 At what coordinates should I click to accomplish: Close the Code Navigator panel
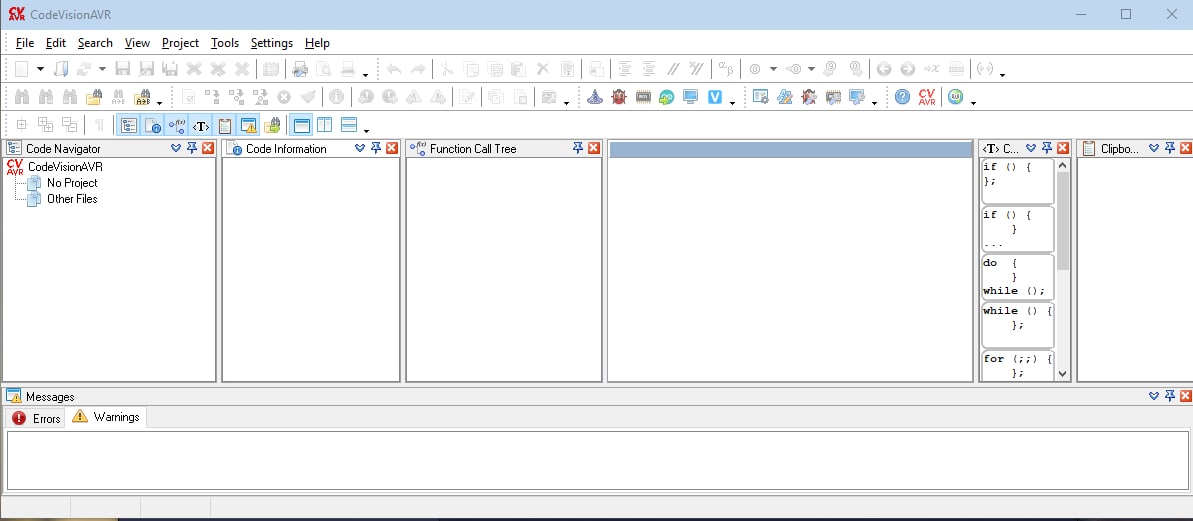coord(208,148)
